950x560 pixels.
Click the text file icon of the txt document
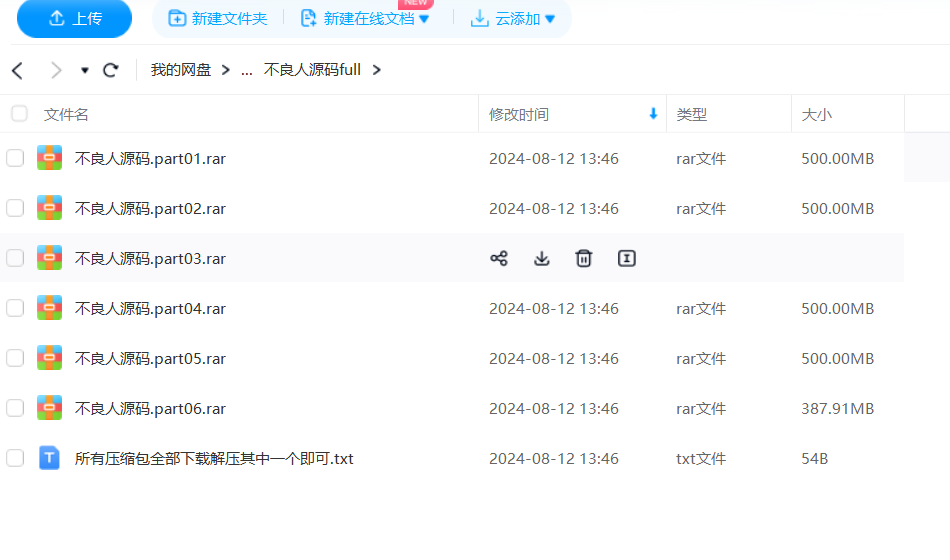click(49, 458)
